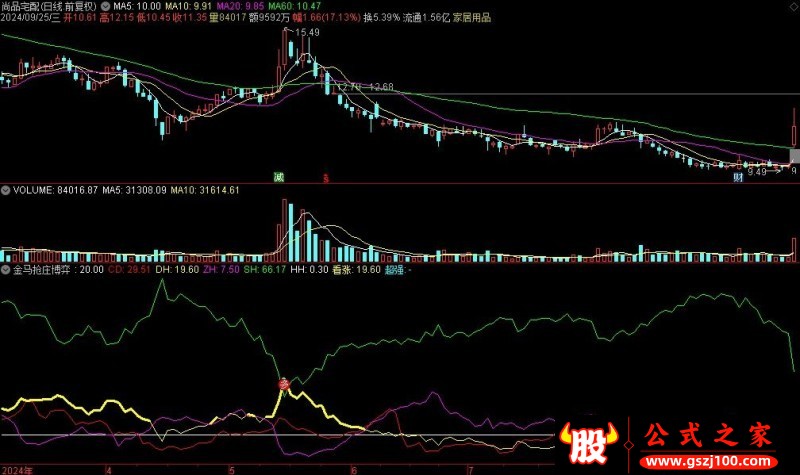Click the float shares 流通1.56亿
The image size is (800, 475).
427,18
